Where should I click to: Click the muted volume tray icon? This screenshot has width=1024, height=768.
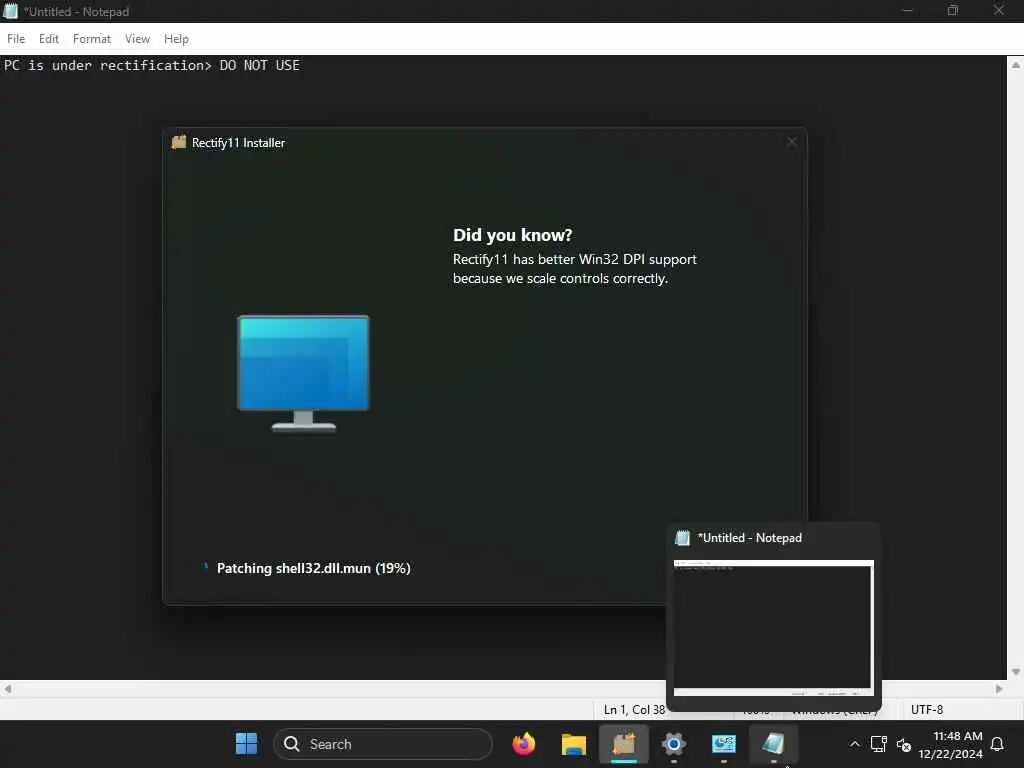pyautogui.click(x=904, y=744)
